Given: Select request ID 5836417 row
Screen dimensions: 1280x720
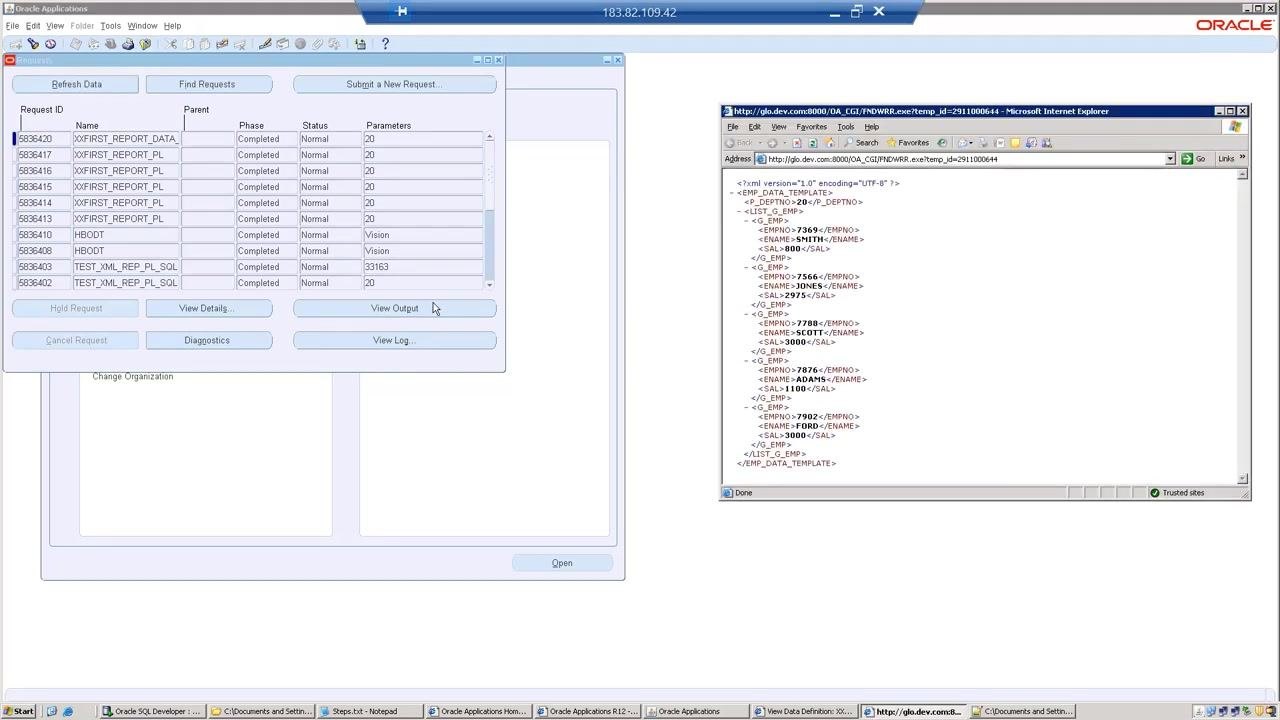Looking at the screenshot, I should coord(250,155).
